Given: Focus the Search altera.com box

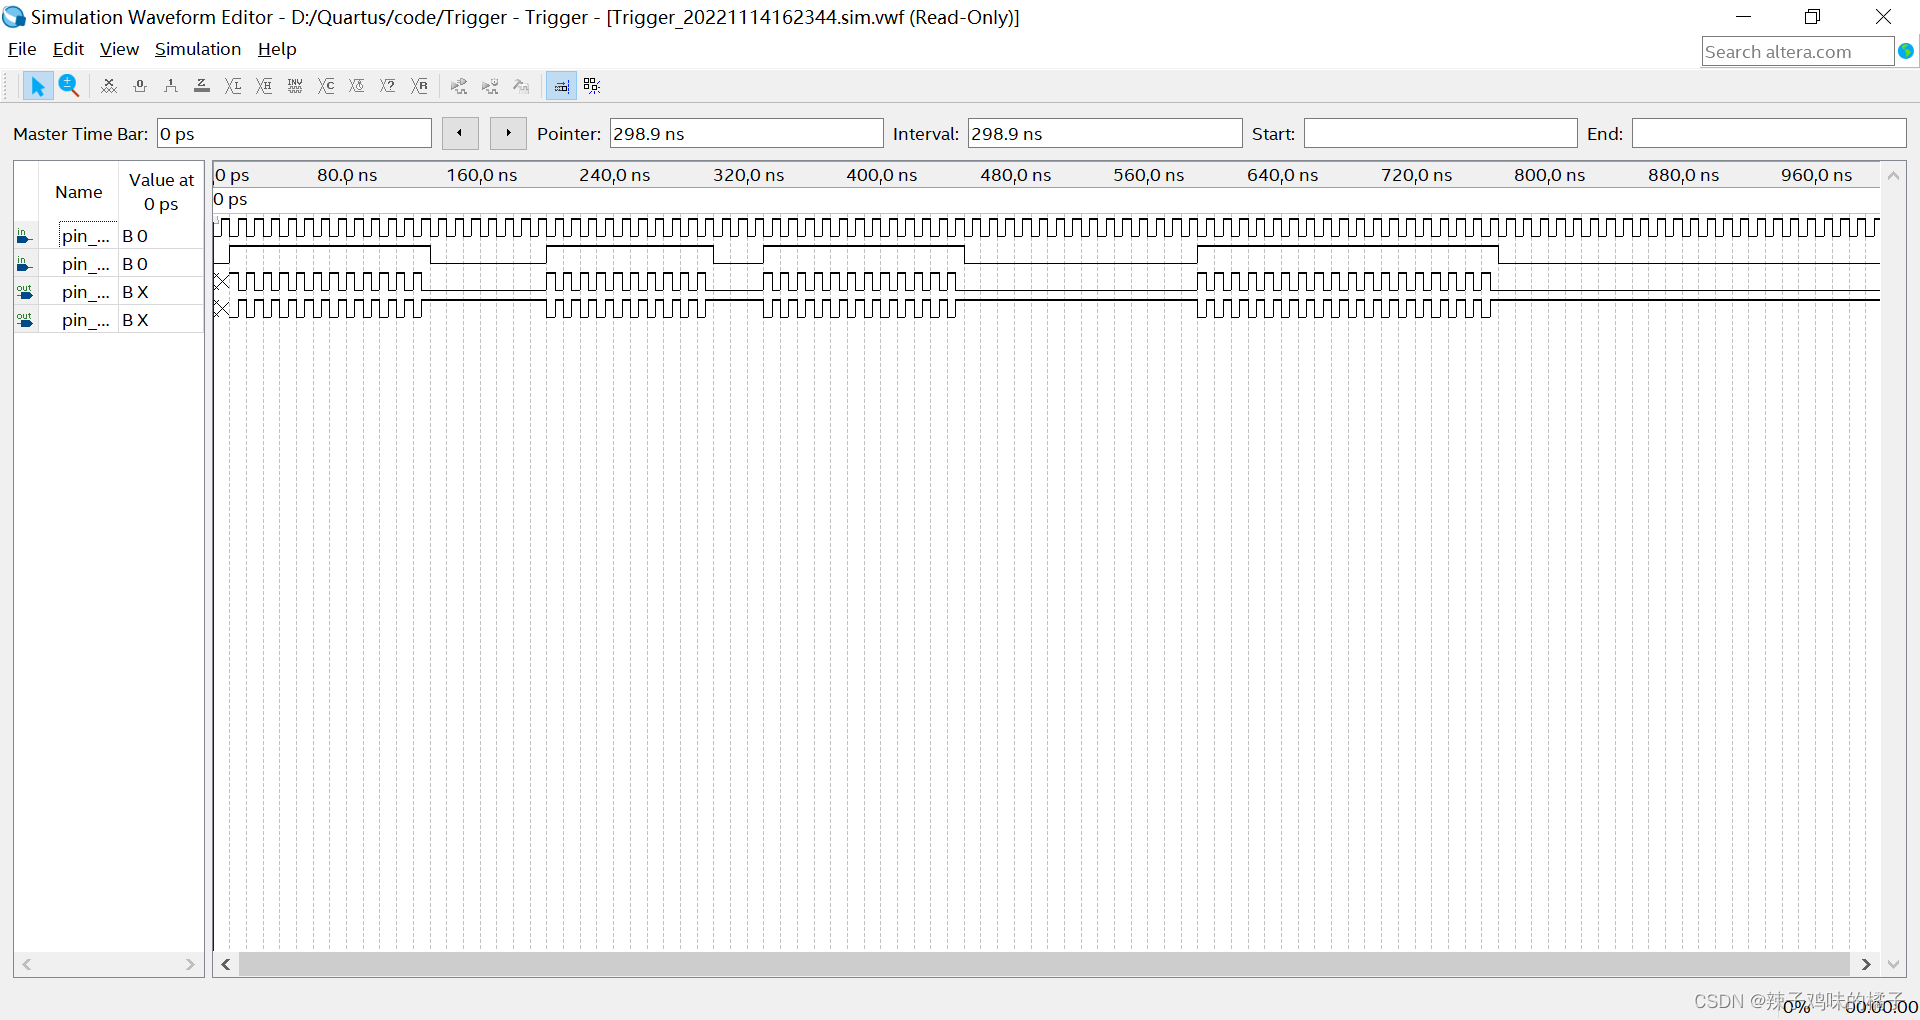Looking at the screenshot, I should (x=1797, y=52).
